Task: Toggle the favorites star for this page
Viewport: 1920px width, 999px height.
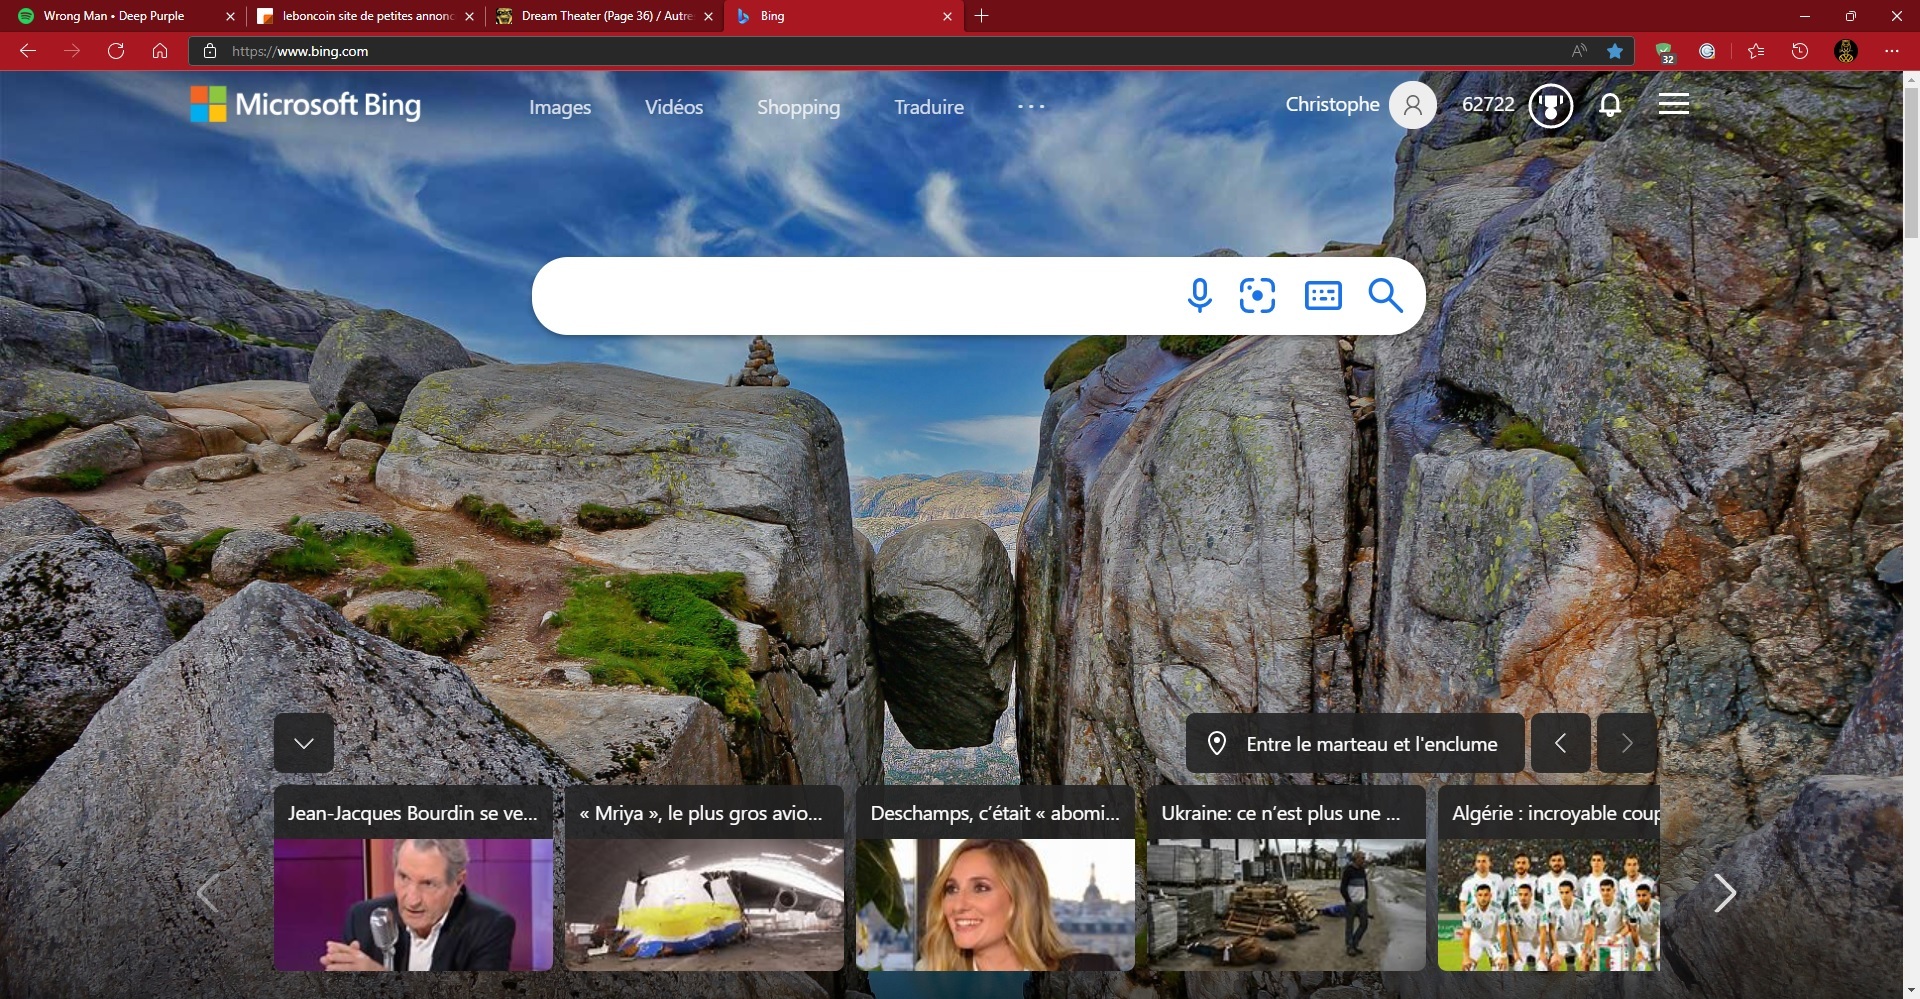Action: pos(1615,51)
